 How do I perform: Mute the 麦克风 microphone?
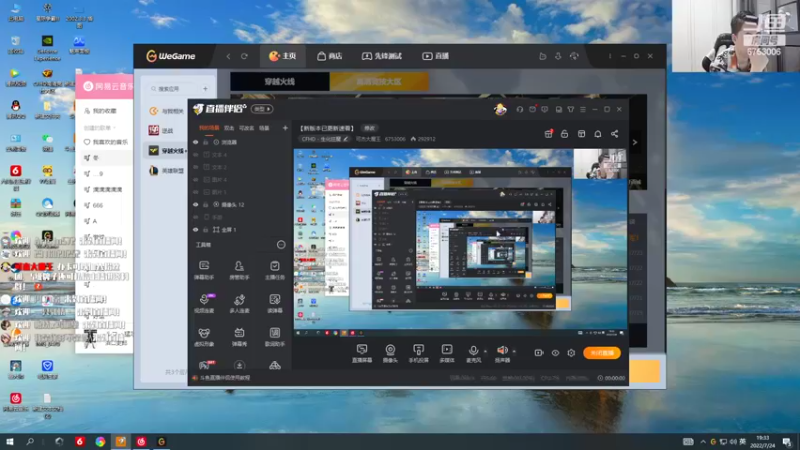[473, 353]
